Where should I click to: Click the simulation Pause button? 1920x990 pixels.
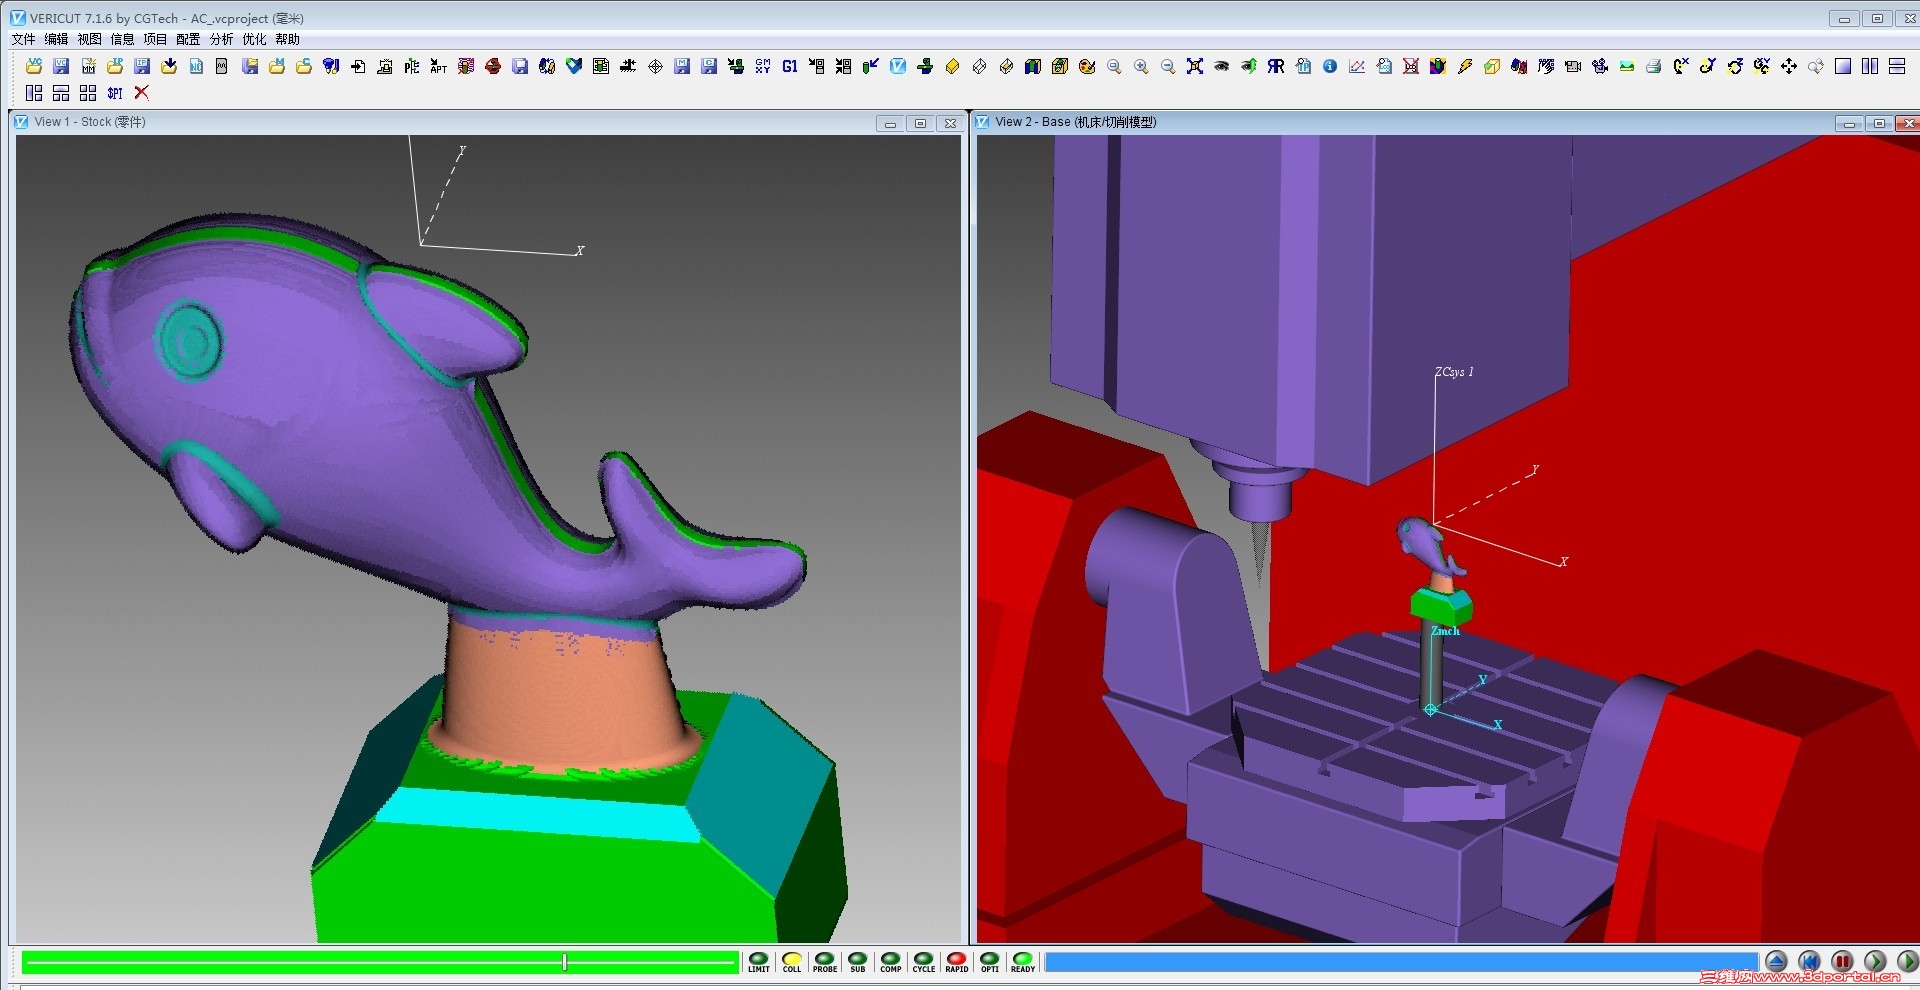click(1842, 962)
